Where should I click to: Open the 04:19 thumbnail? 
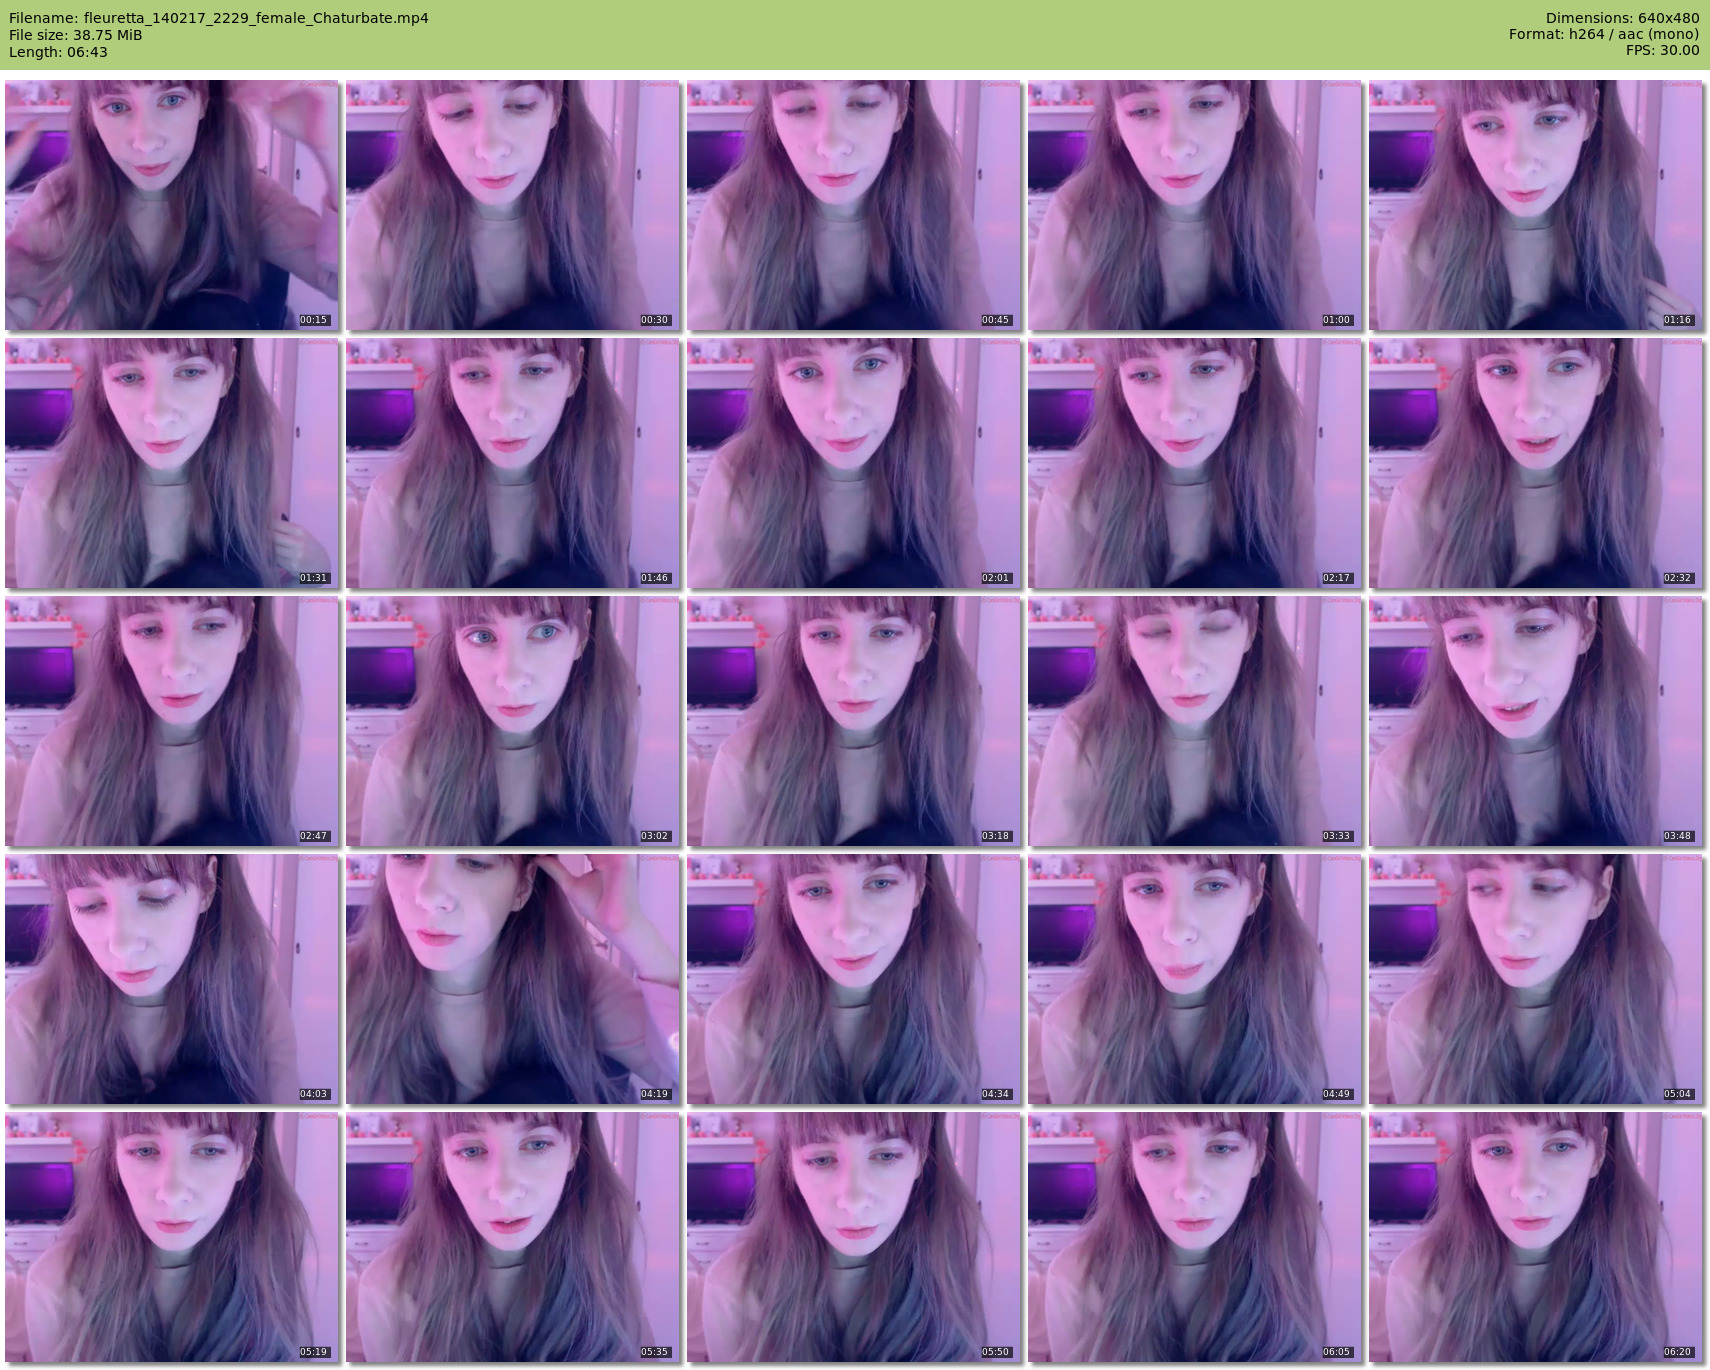[x=513, y=979]
